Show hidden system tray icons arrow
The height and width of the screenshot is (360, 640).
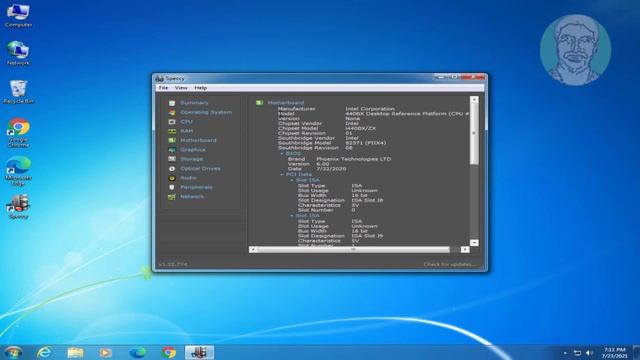(x=565, y=353)
